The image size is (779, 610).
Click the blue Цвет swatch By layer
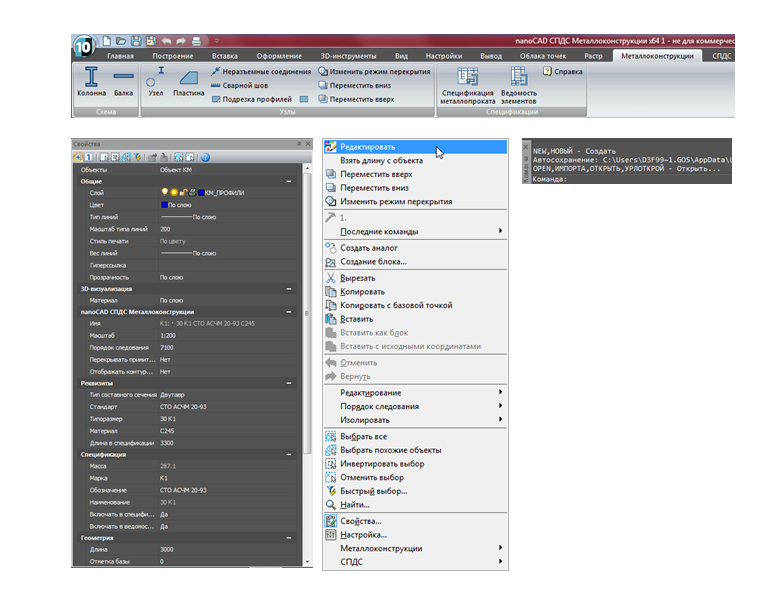pyautogui.click(x=164, y=205)
